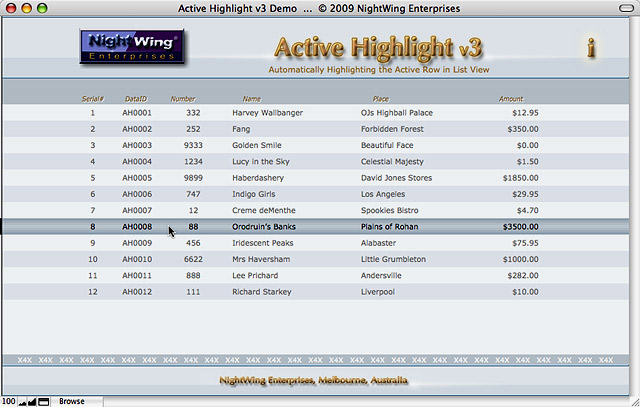Select the Indigo Girls name field

tap(253, 194)
